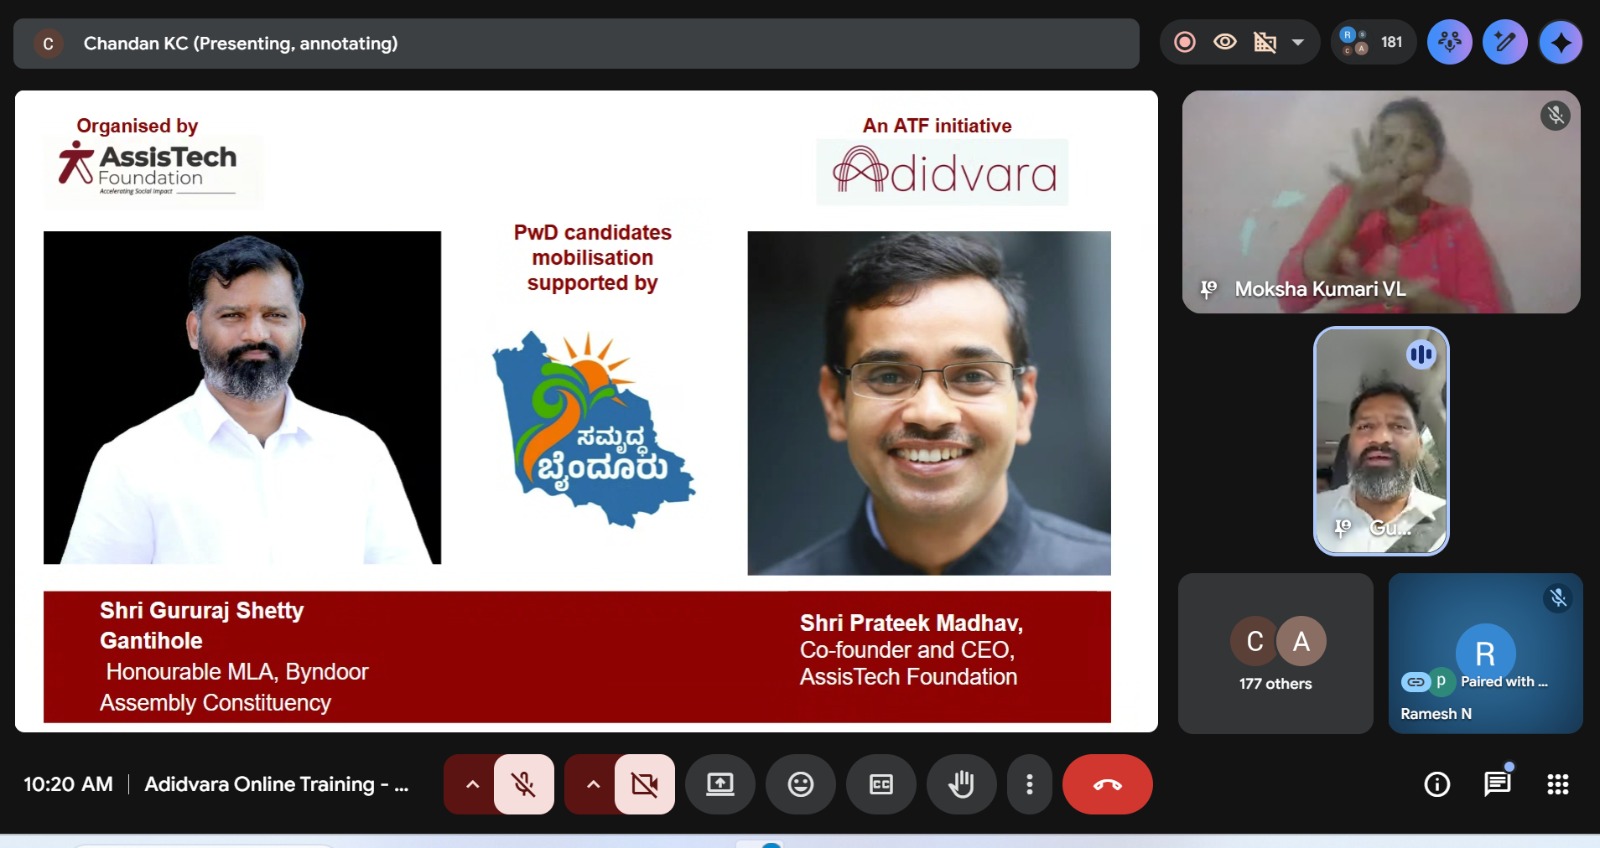Open the three-dot more options menu
Image resolution: width=1600 pixels, height=848 pixels.
(x=1029, y=785)
